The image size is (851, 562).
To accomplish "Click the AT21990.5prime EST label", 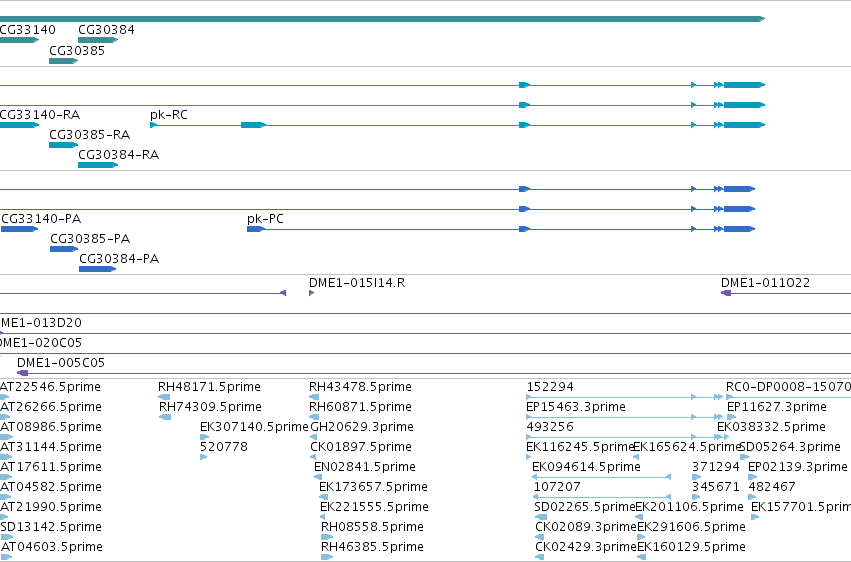I will tap(51, 507).
